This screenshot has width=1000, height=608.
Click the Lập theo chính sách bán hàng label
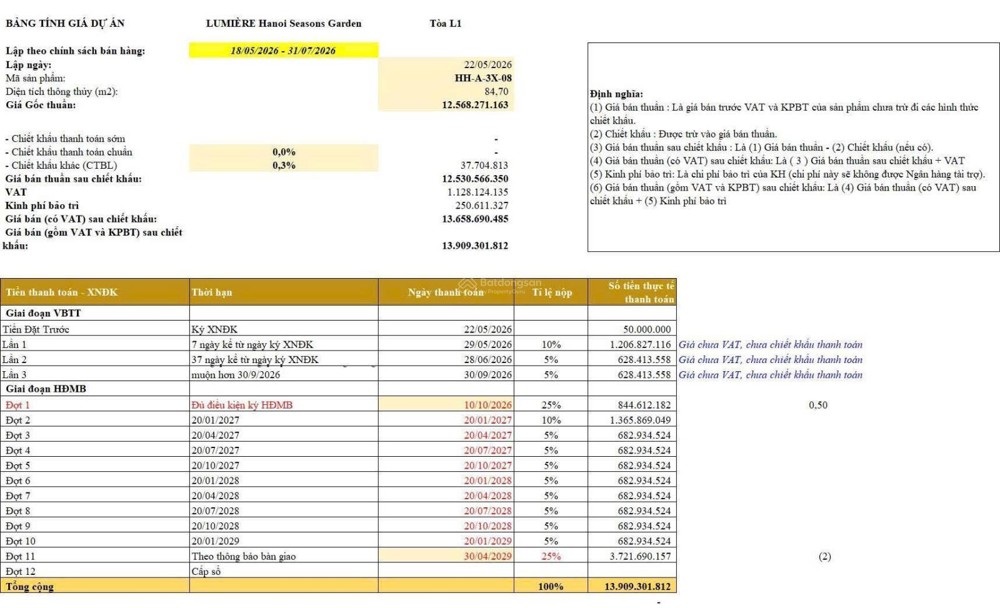pyautogui.click(x=75, y=50)
